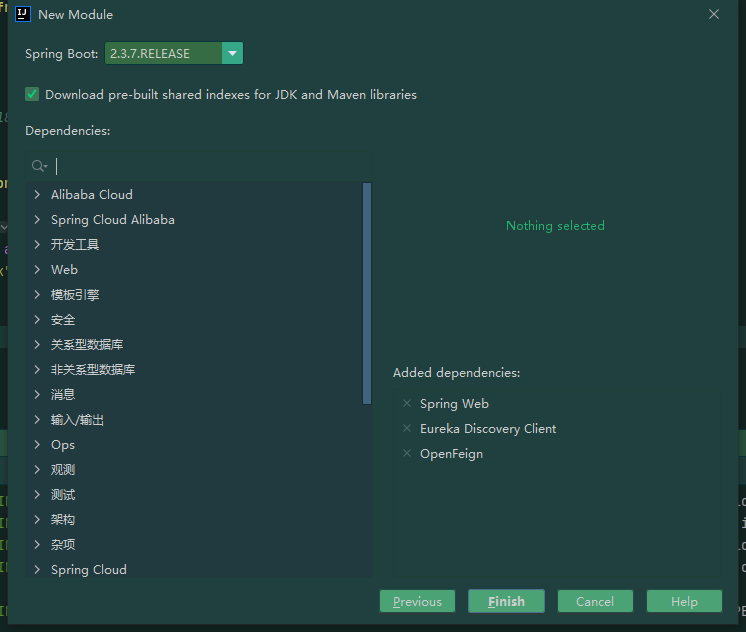Select the 开发工具 tree row
The height and width of the screenshot is (632, 746).
point(194,244)
